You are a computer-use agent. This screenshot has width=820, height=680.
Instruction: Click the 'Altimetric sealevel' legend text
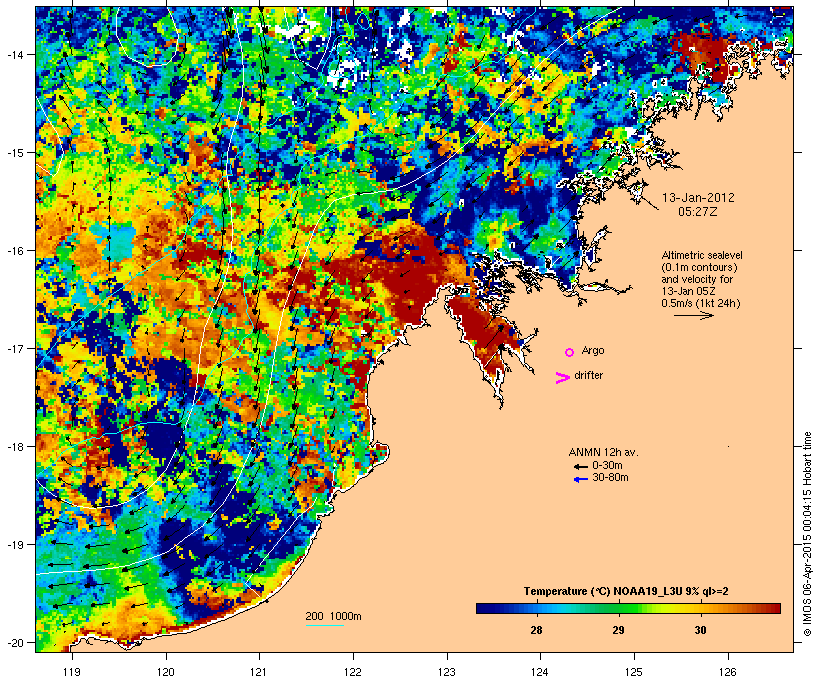[702, 255]
